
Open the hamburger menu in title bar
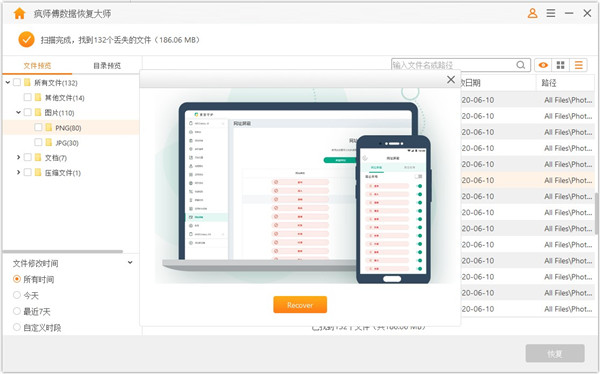(551, 13)
